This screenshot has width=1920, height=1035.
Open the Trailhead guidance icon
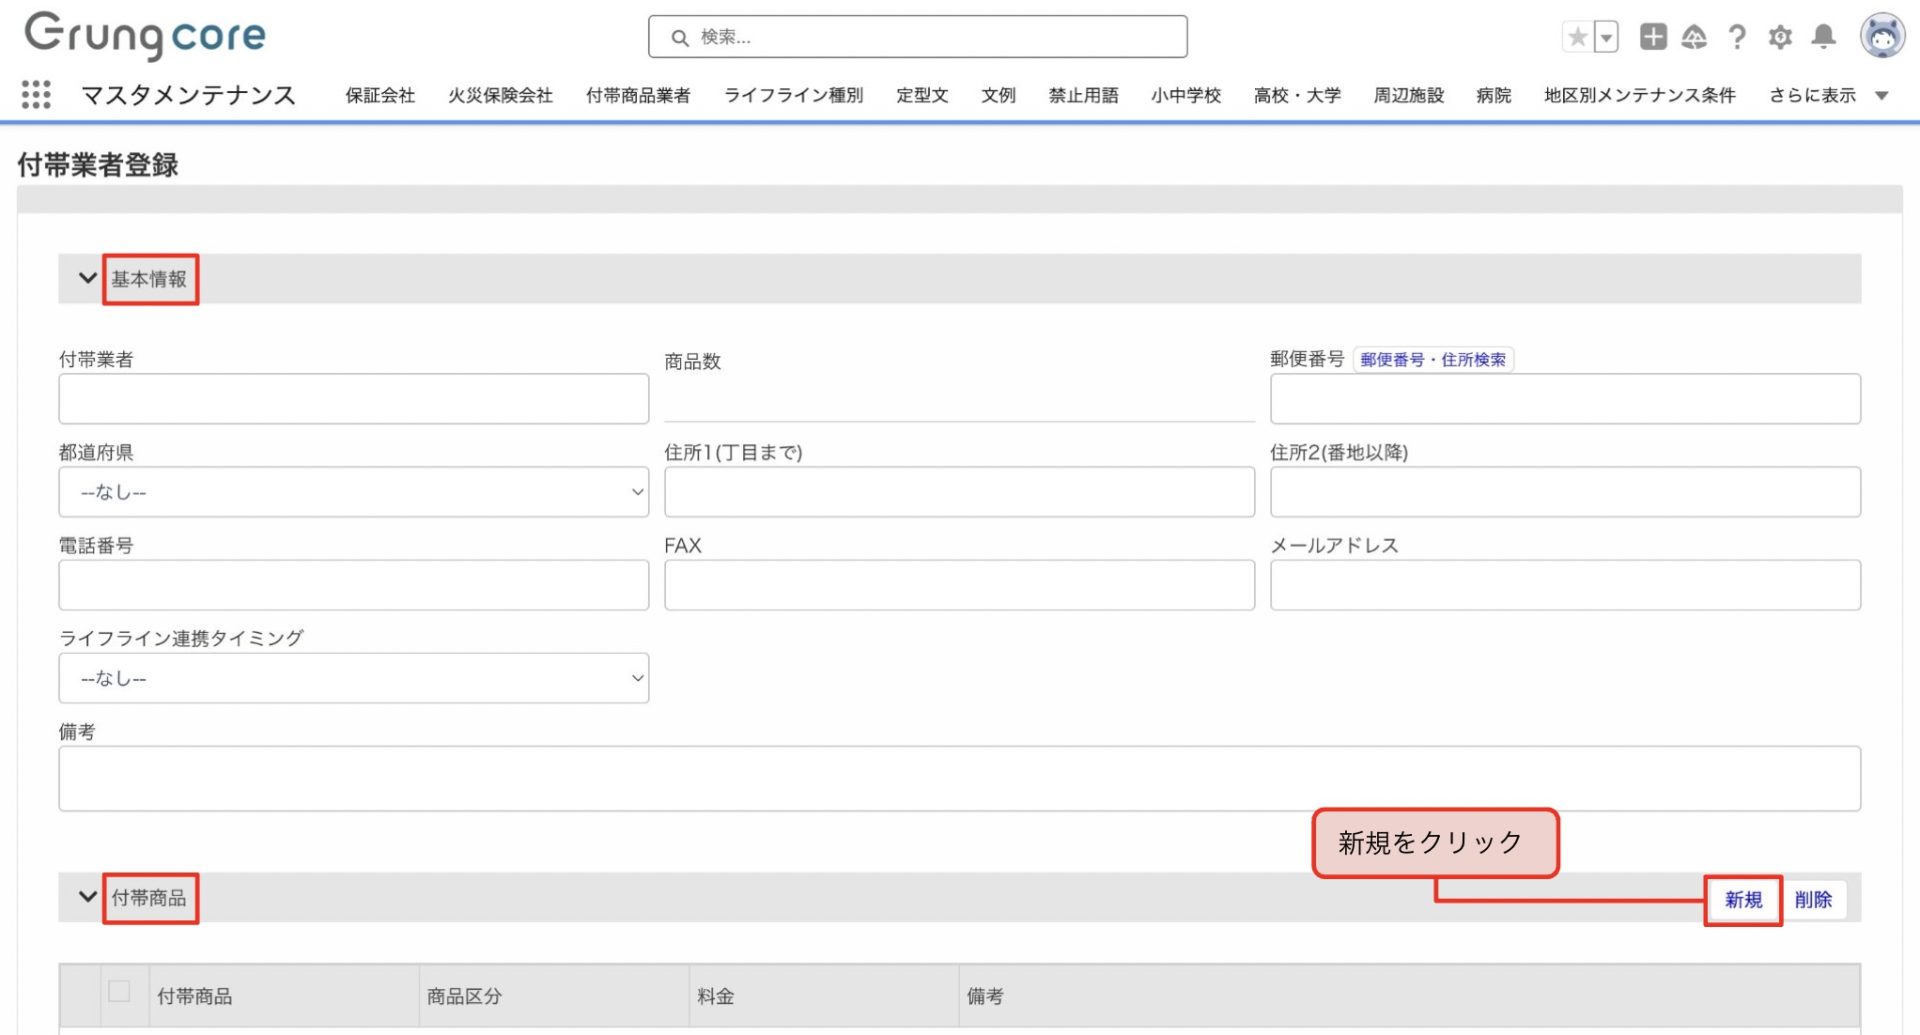(1694, 38)
